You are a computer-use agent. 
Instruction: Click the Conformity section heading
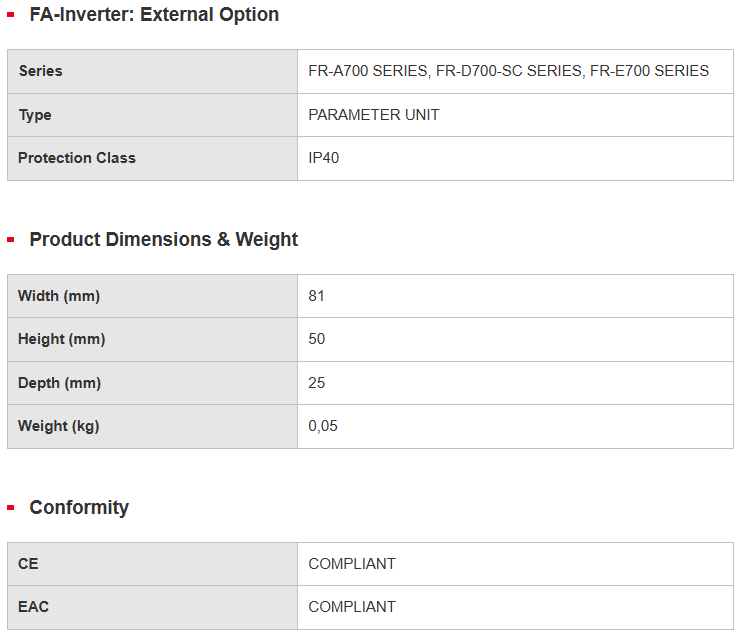click(x=79, y=508)
